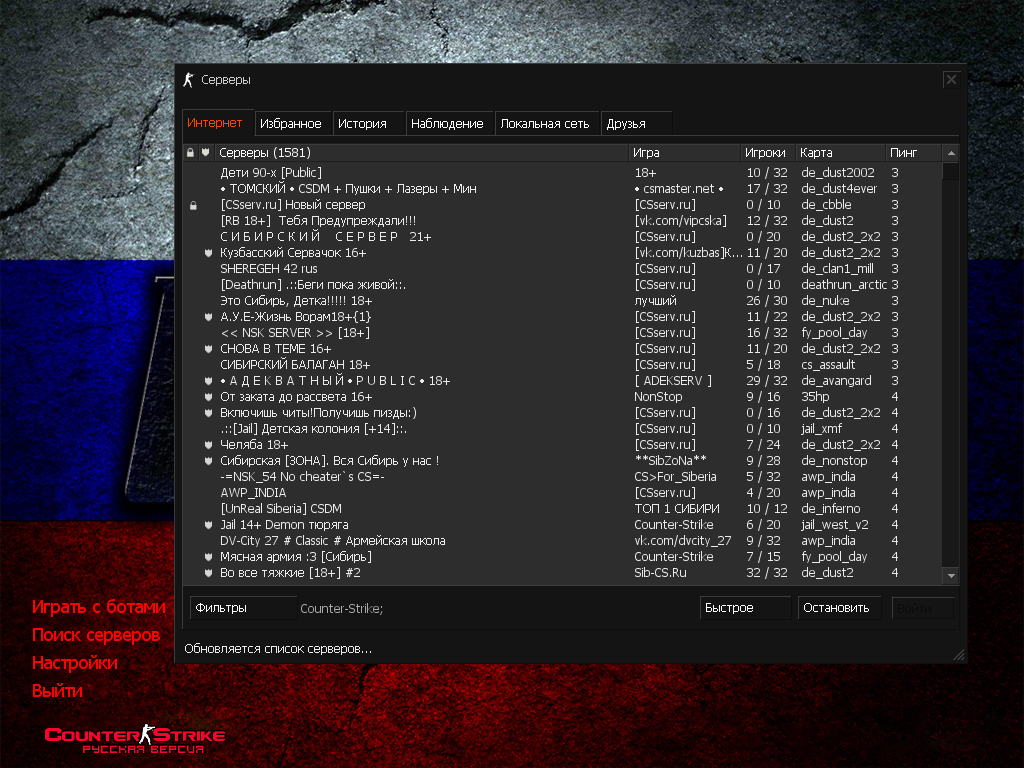Image resolution: width=1024 pixels, height=768 pixels.
Task: Click the shield icon beside А Д Е К В А Т Н Ы Й PUBLIC
Action: 208,381
